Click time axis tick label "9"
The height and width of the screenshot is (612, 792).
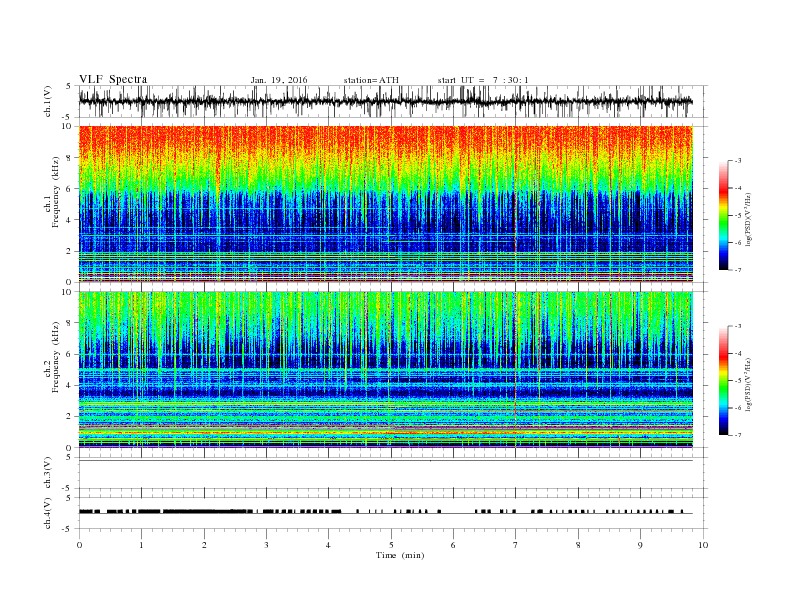click(640, 545)
